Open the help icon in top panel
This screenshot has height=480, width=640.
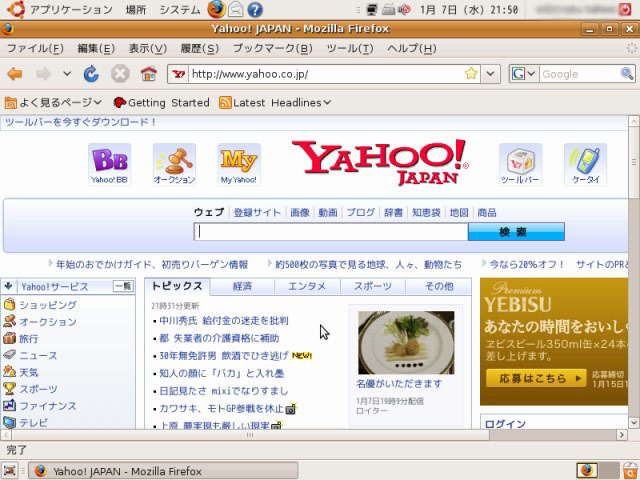click(255, 9)
